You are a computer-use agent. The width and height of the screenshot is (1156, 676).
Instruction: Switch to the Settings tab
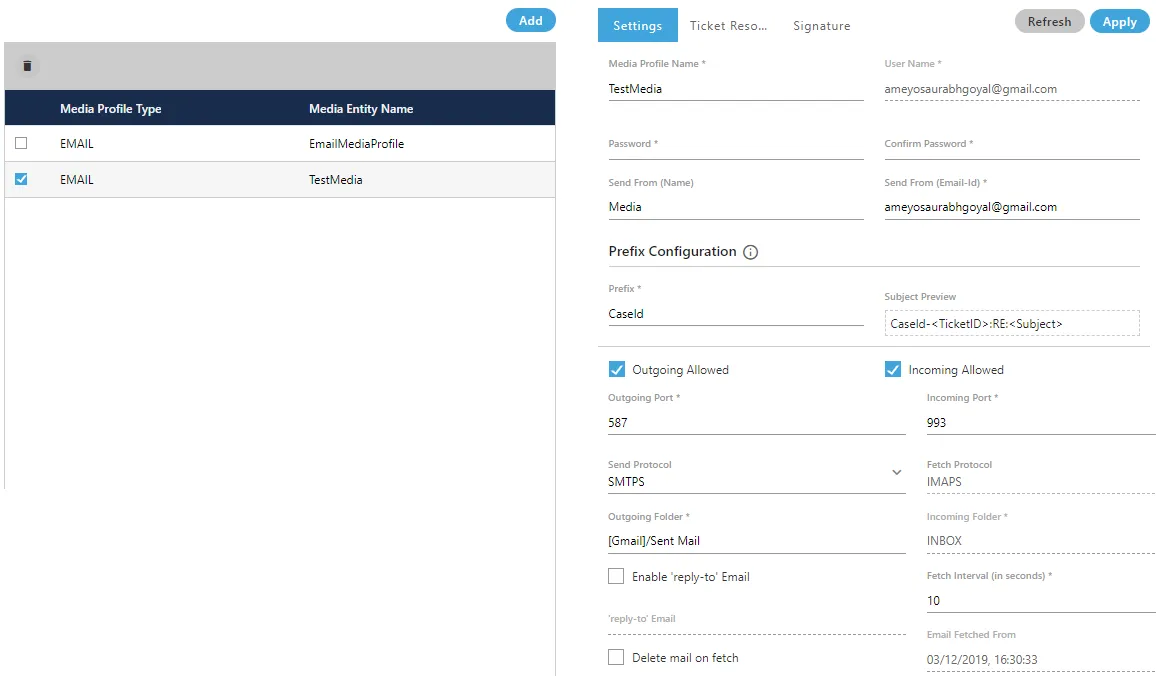[x=638, y=26]
